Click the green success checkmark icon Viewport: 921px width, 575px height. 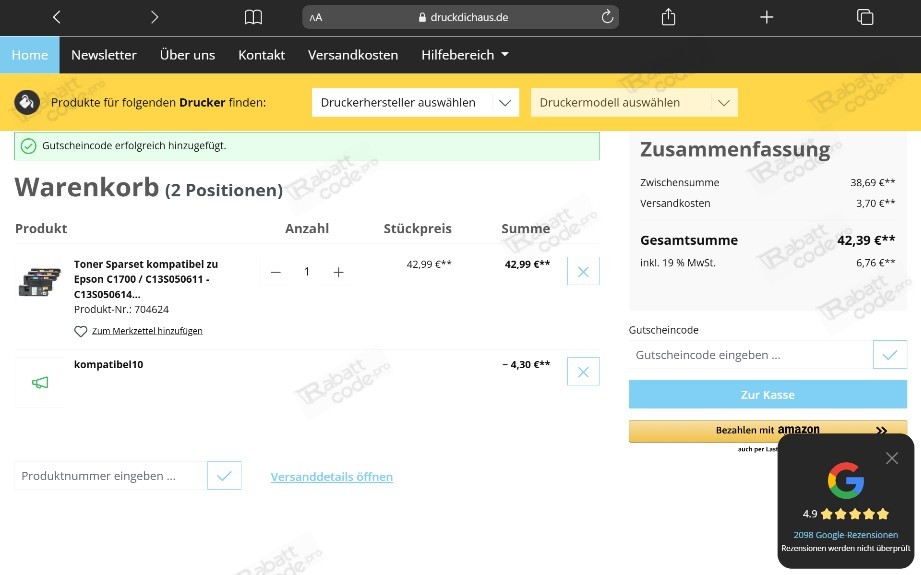[28, 146]
